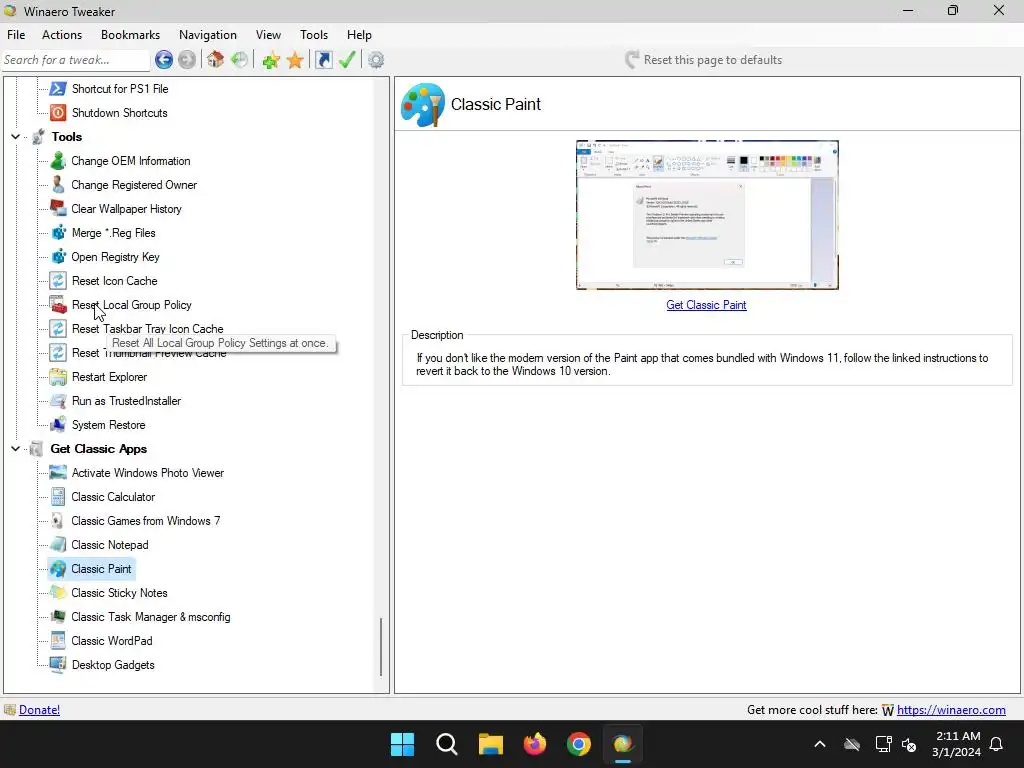Click the green checkmark toolbar icon
This screenshot has width=1024, height=768.
(x=347, y=60)
